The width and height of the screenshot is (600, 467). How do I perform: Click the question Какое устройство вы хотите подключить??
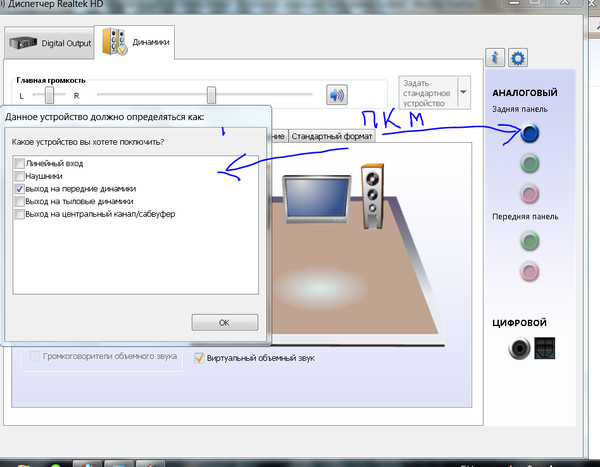coord(88,142)
